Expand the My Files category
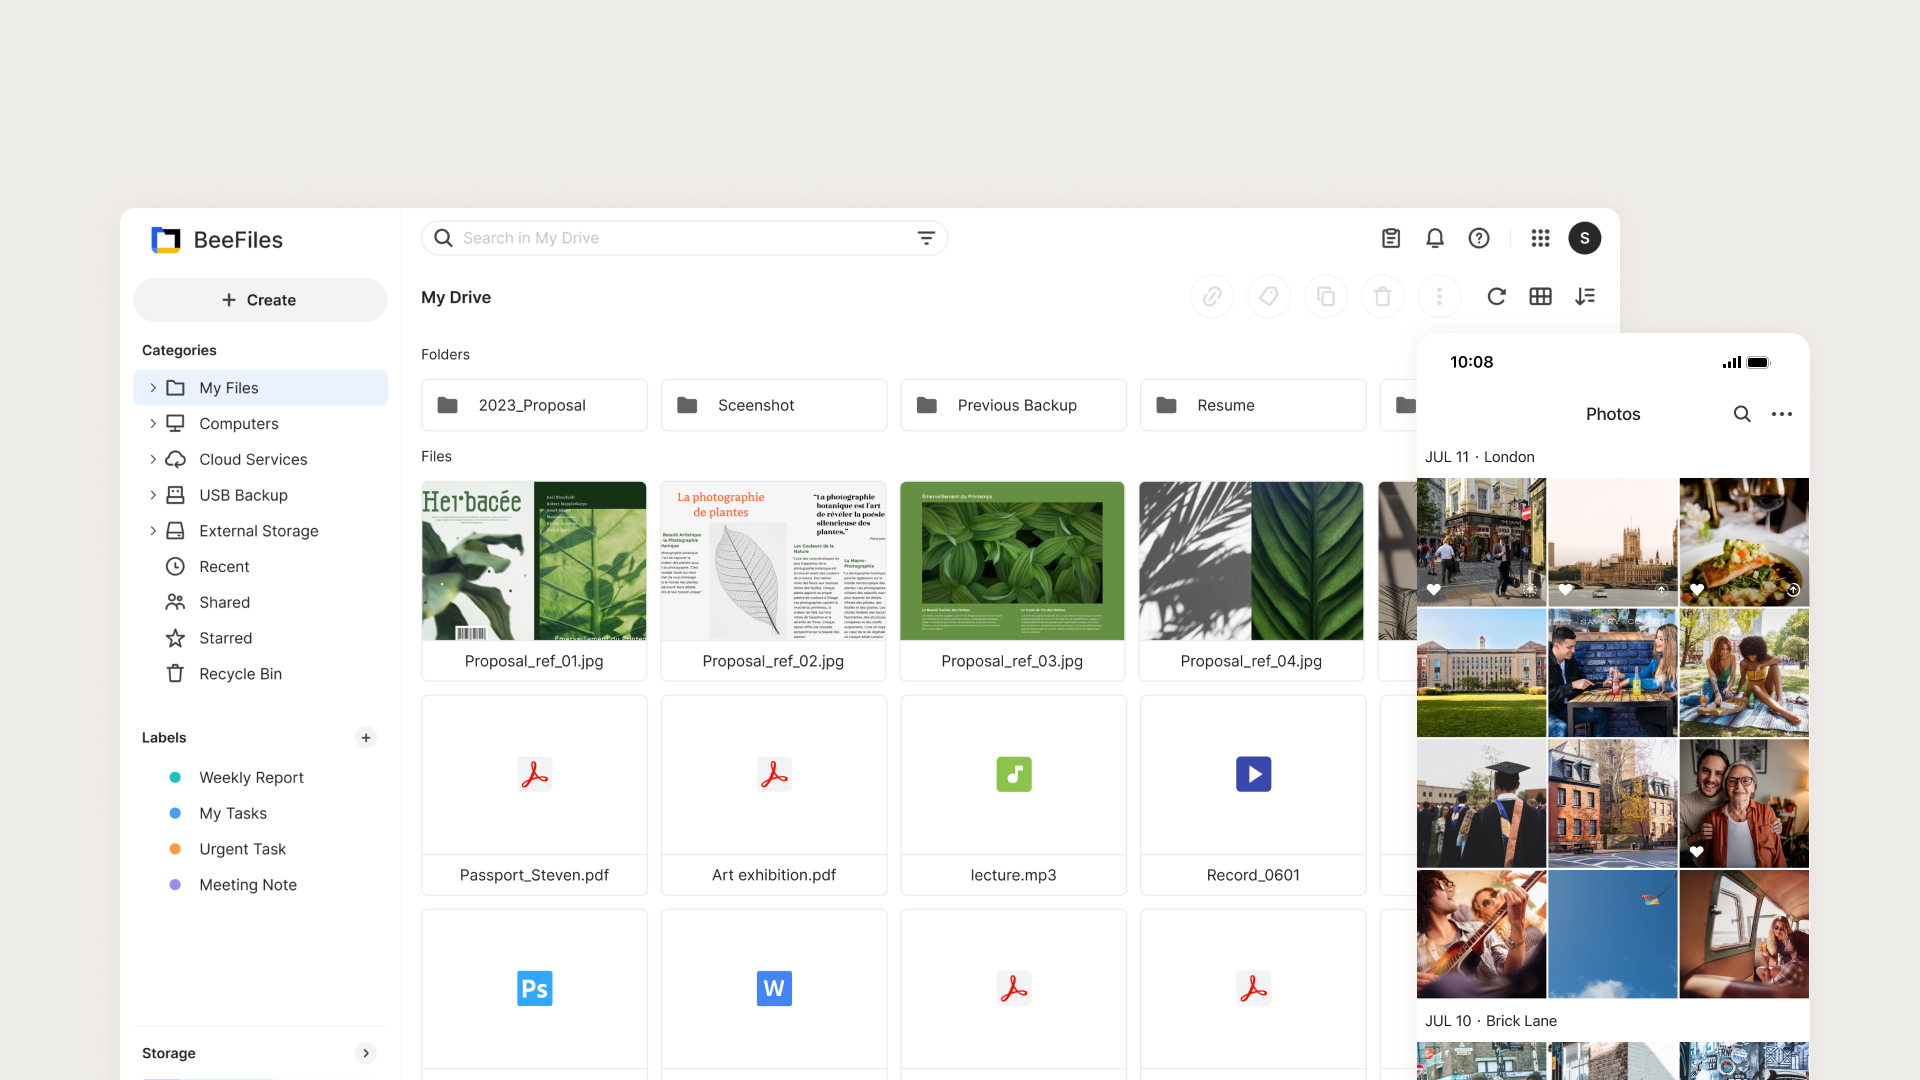The width and height of the screenshot is (1920, 1080). [152, 387]
